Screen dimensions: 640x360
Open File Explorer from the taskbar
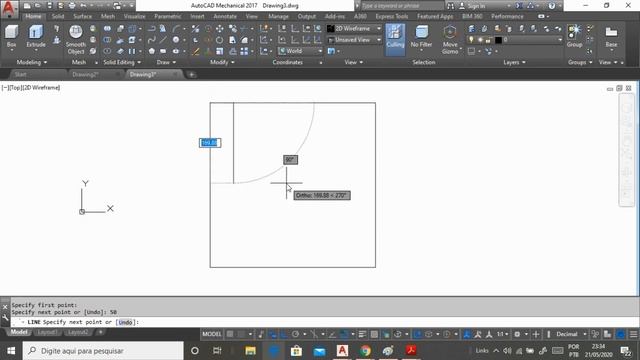click(x=250, y=351)
